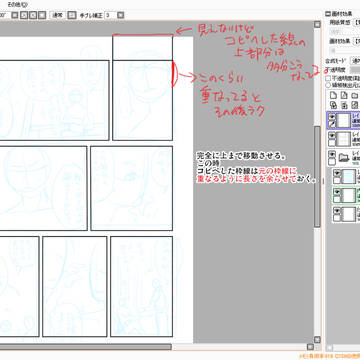Select the purple-highlighted layer thumbnail
Screen dimensions: 360x360
[x=344, y=120]
